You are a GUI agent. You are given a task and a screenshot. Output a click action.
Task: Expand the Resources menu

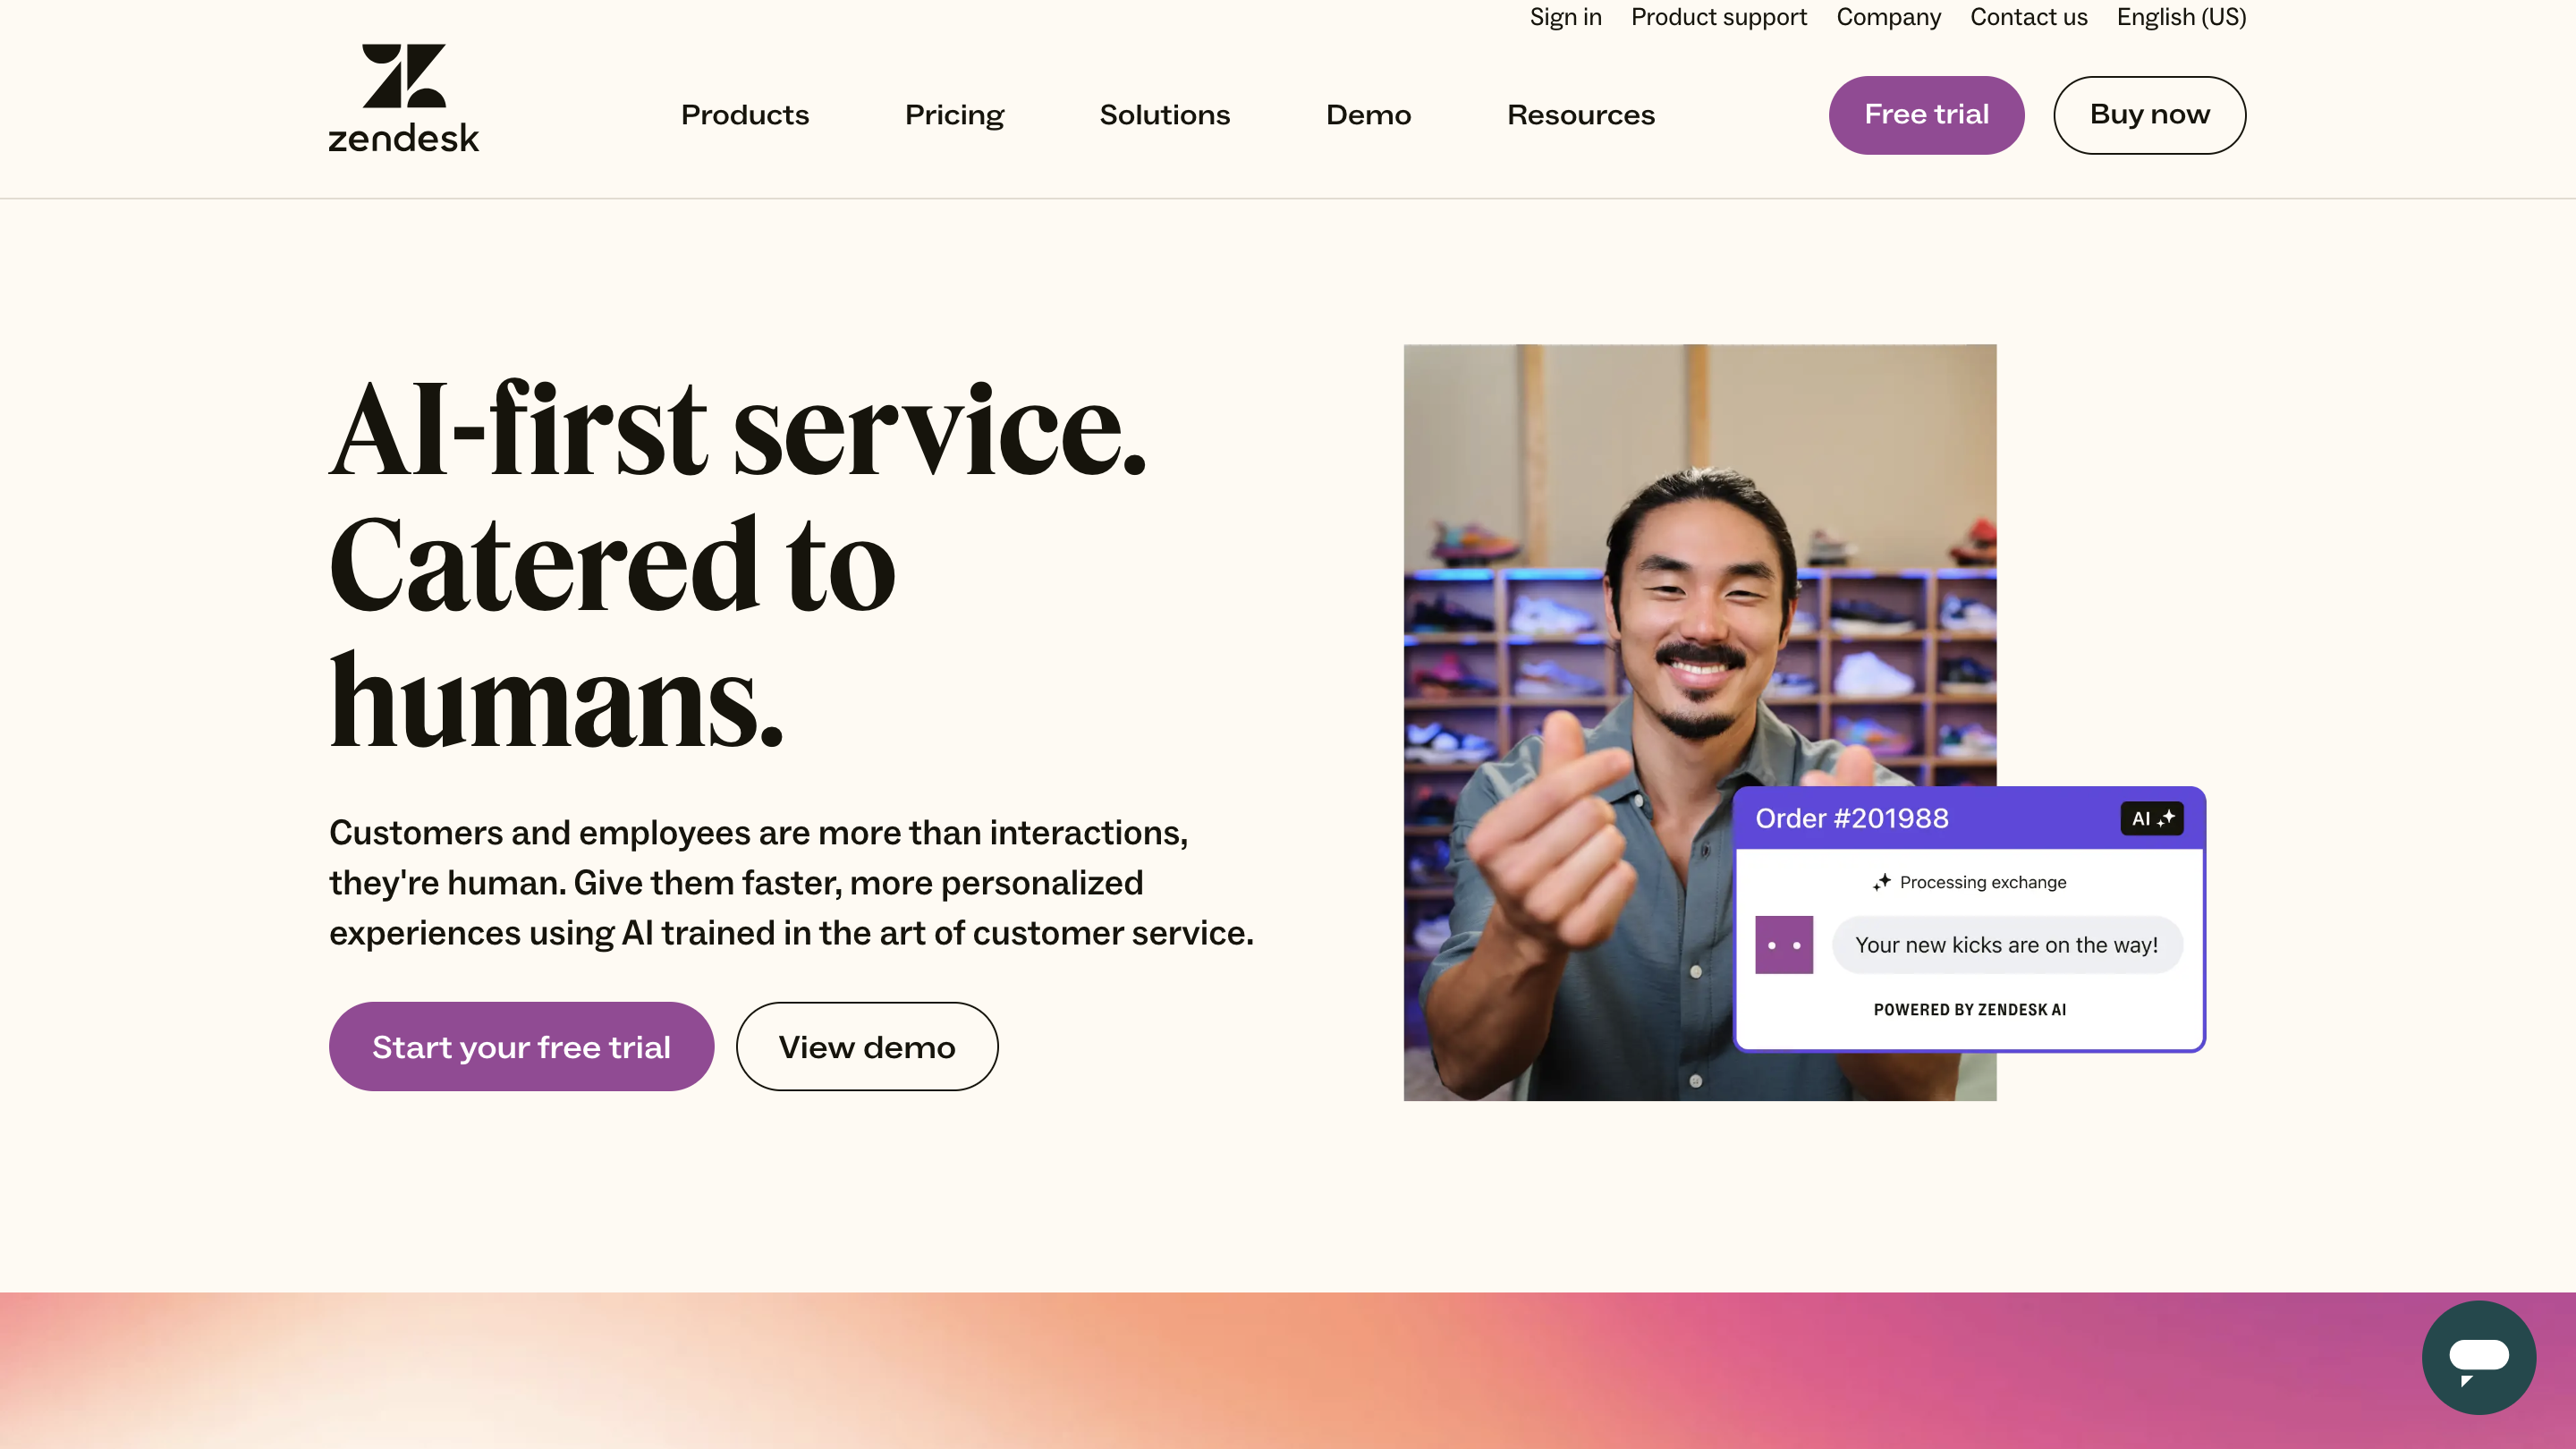pos(1580,115)
